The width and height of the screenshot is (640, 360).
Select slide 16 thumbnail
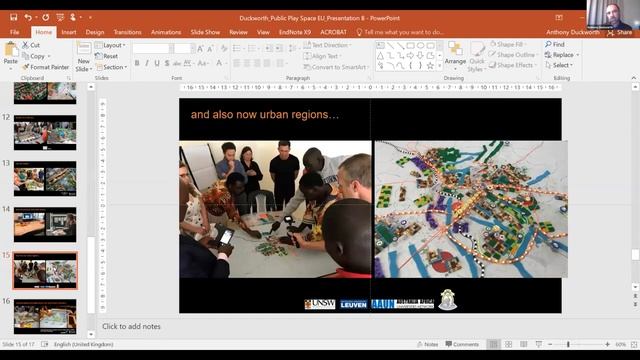pyautogui.click(x=45, y=317)
